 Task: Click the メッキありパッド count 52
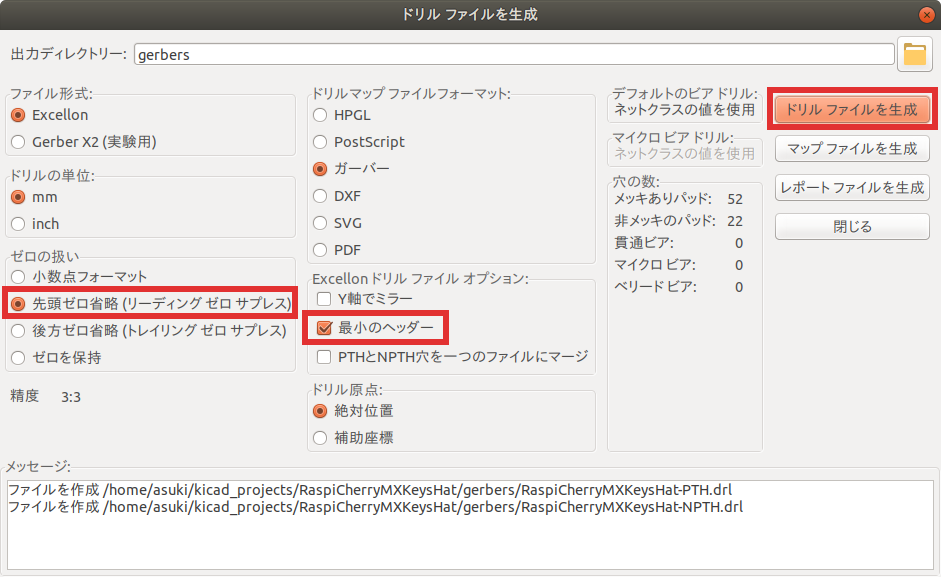point(735,199)
